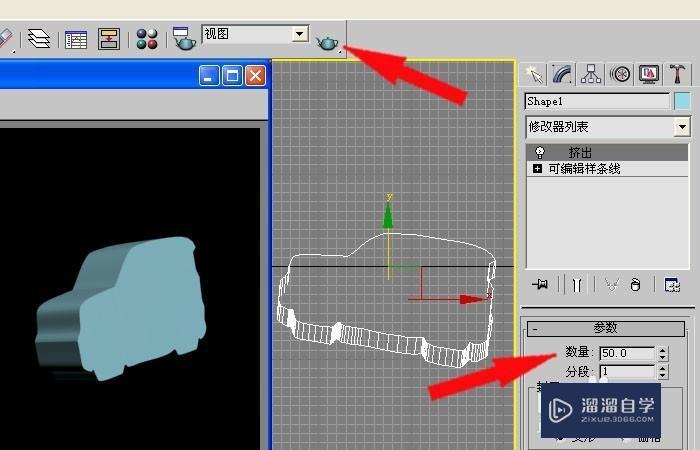Click the 分段 spinner arrows
700x450 pixels.
[662, 371]
